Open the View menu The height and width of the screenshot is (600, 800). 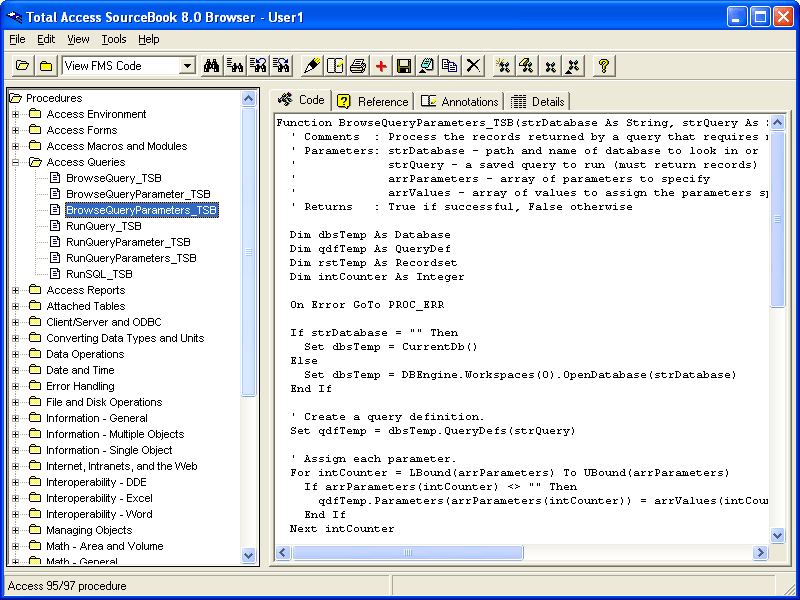(x=78, y=39)
